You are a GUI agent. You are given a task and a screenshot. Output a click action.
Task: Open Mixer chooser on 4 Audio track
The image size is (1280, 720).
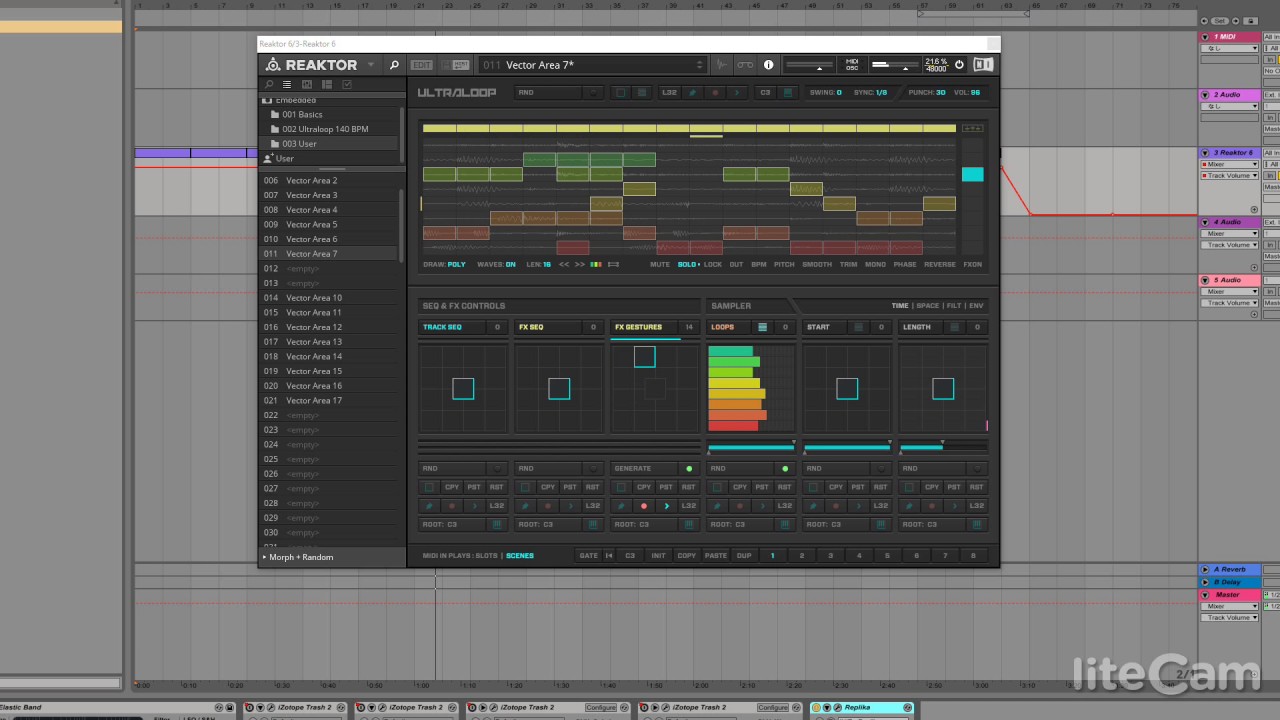[x=1229, y=234]
